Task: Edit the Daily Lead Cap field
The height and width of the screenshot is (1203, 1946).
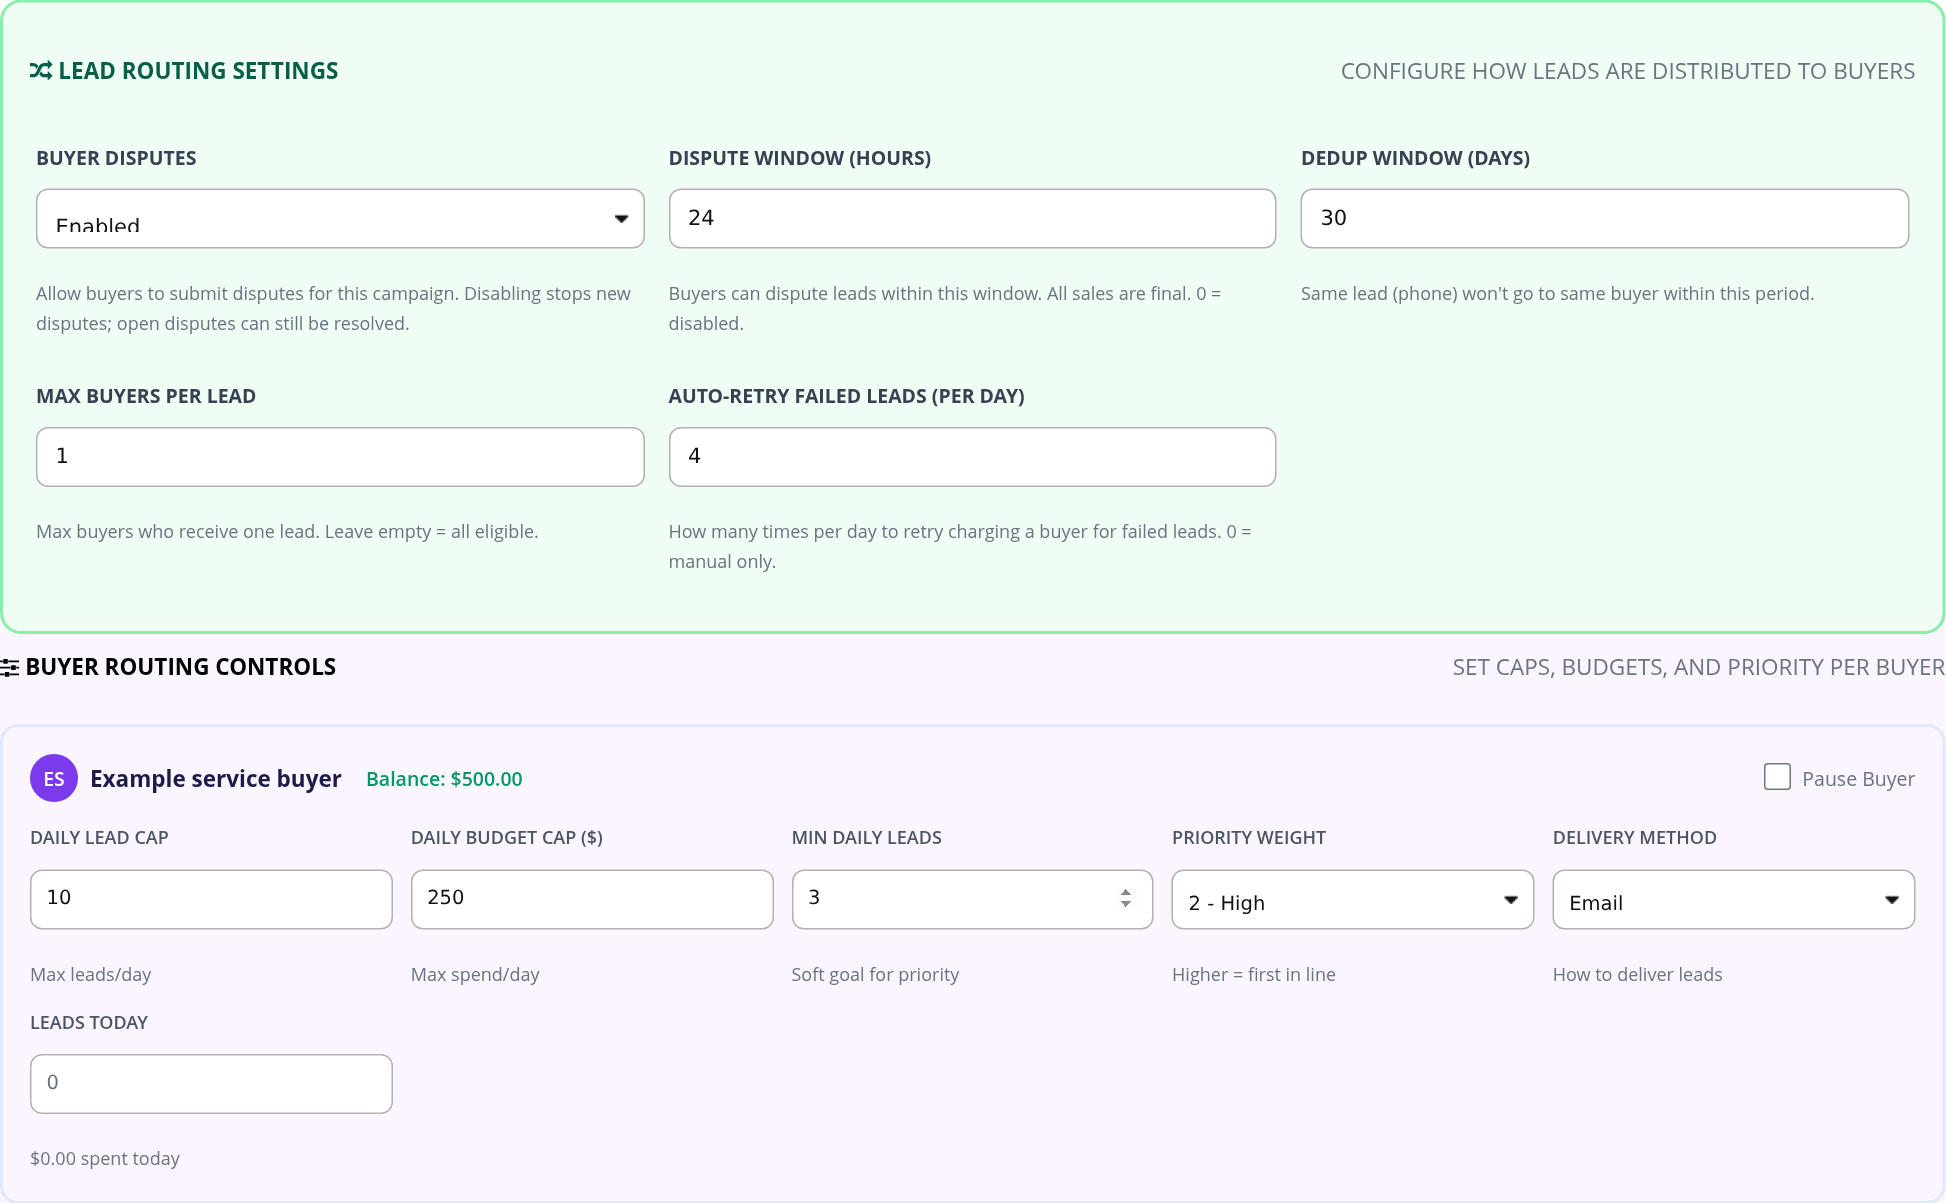Action: (211, 899)
